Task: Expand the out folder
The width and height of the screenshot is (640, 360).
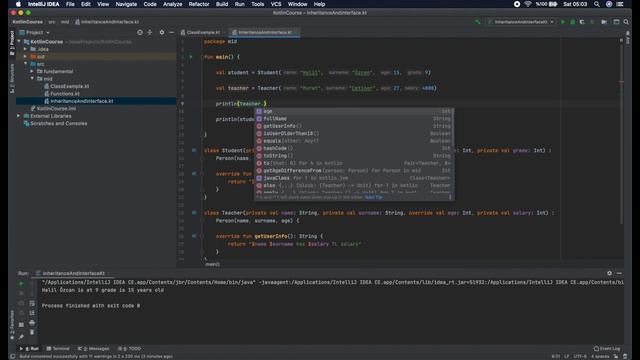Action: 25,56
